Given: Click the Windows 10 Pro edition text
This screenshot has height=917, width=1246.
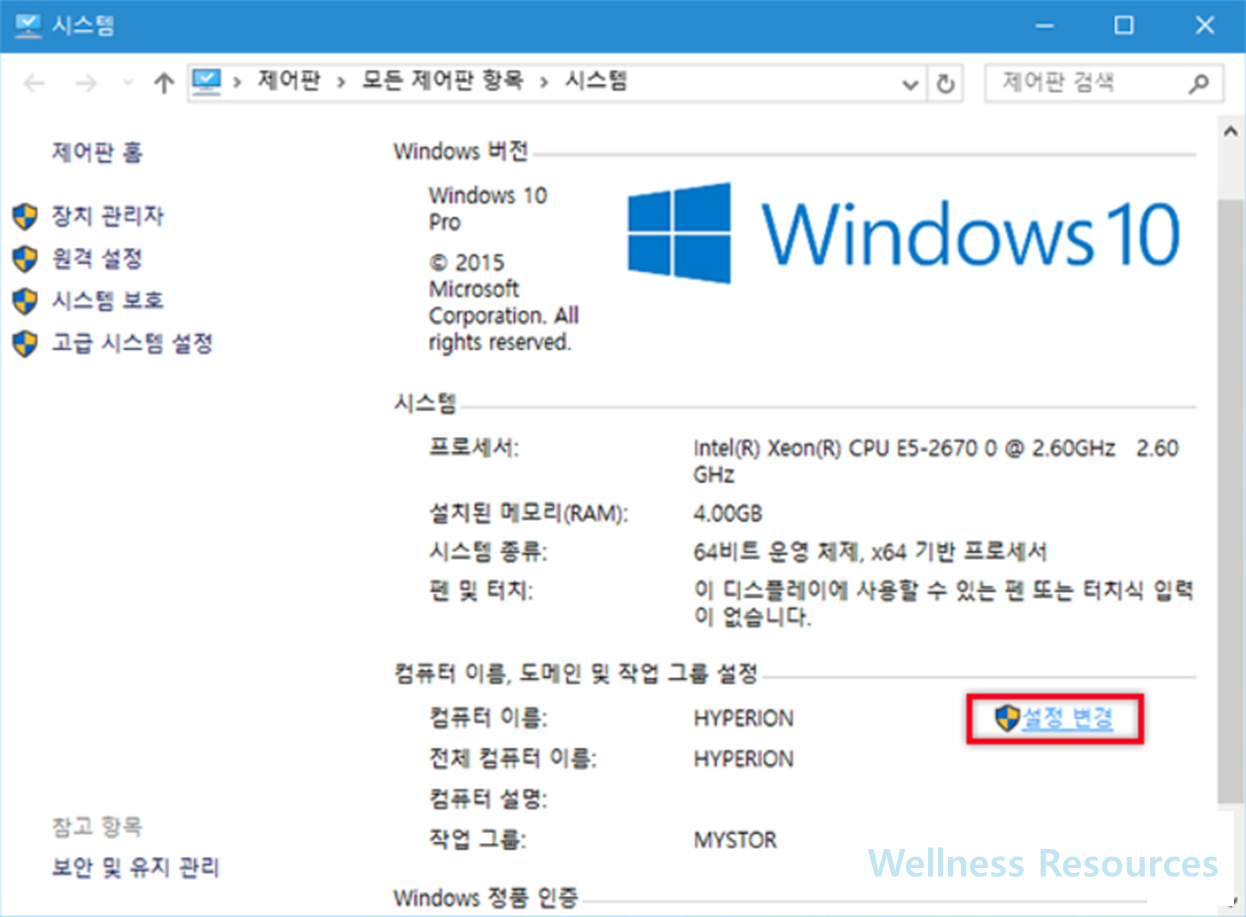Looking at the screenshot, I should (x=488, y=209).
